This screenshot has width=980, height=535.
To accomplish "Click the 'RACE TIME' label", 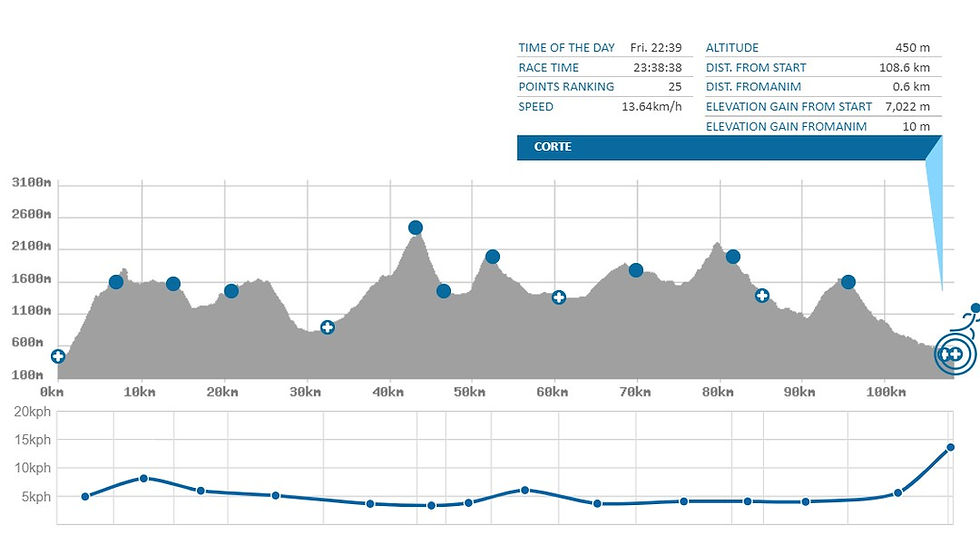I will point(548,68).
